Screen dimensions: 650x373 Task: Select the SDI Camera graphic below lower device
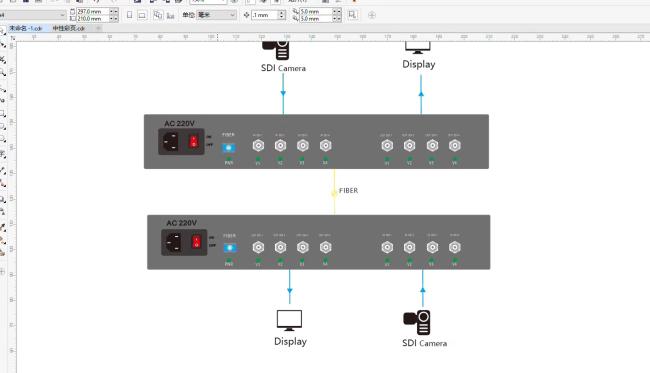tap(417, 322)
